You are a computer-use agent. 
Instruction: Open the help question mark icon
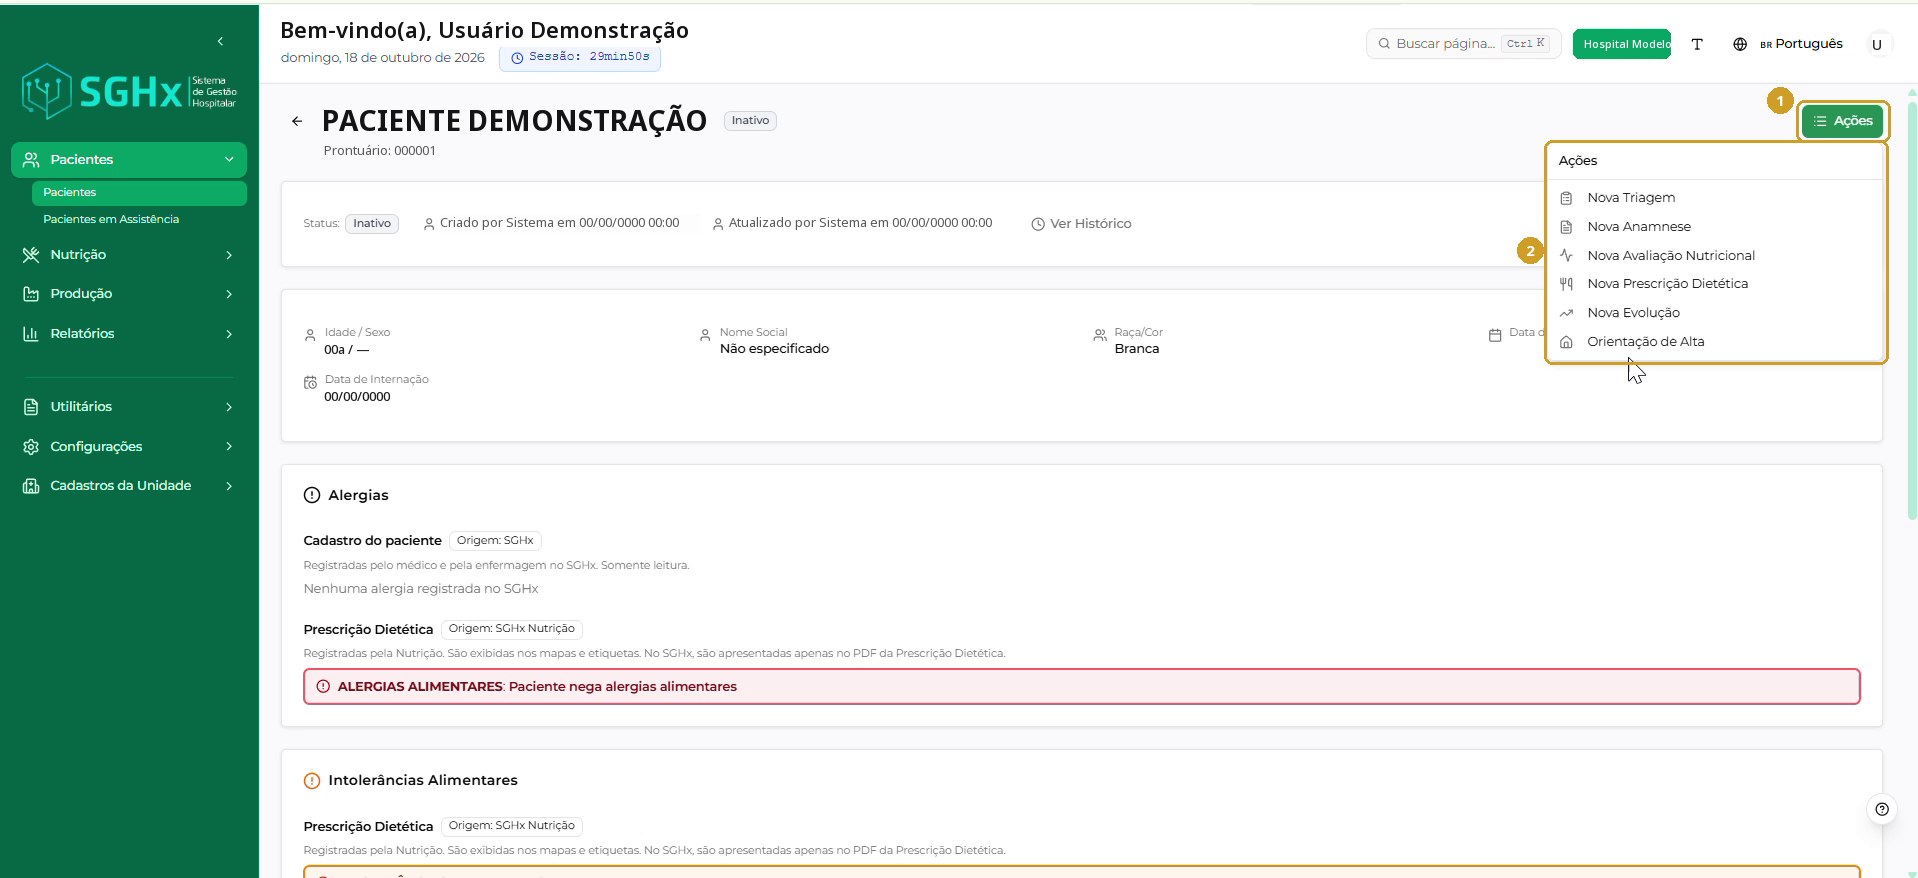pos(1882,809)
